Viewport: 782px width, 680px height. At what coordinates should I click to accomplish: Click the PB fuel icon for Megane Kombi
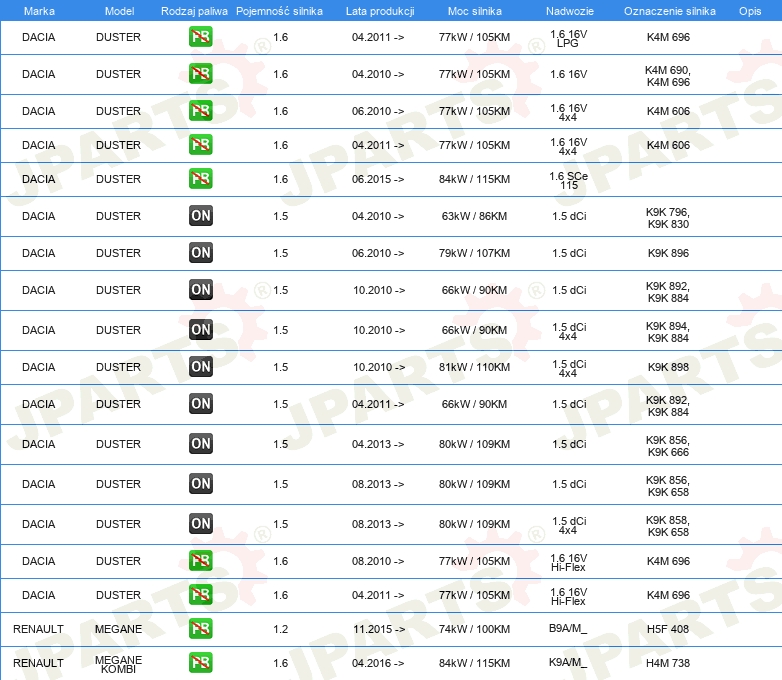pos(200,663)
